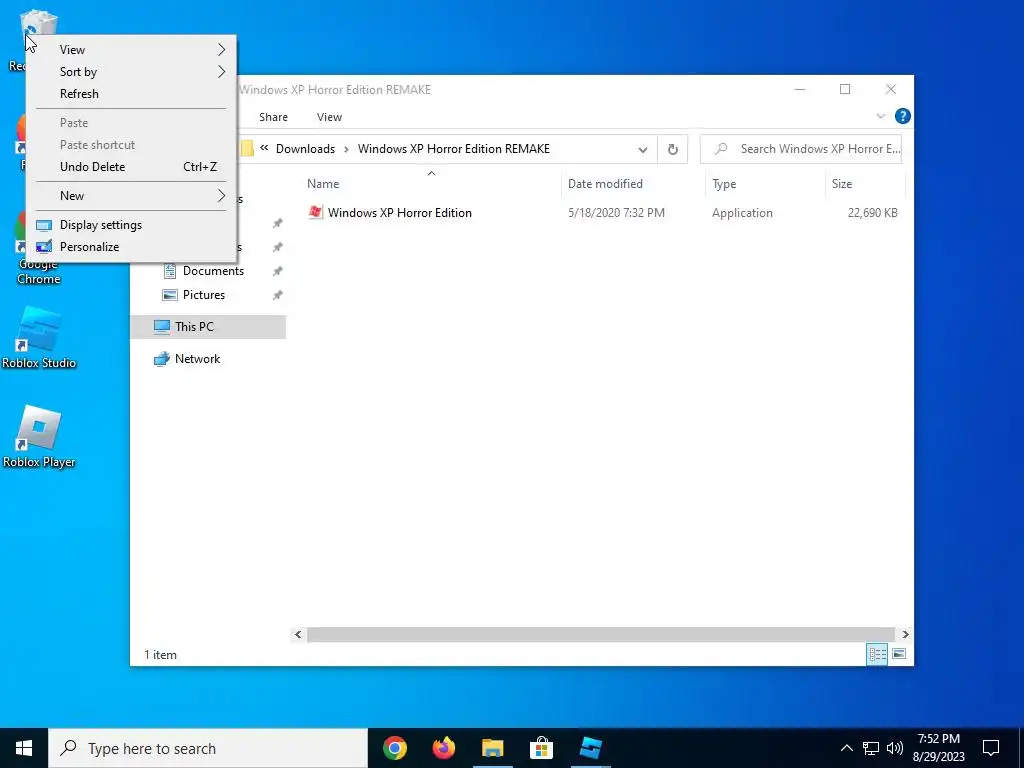Switch to the Share ribbon tab

click(273, 117)
